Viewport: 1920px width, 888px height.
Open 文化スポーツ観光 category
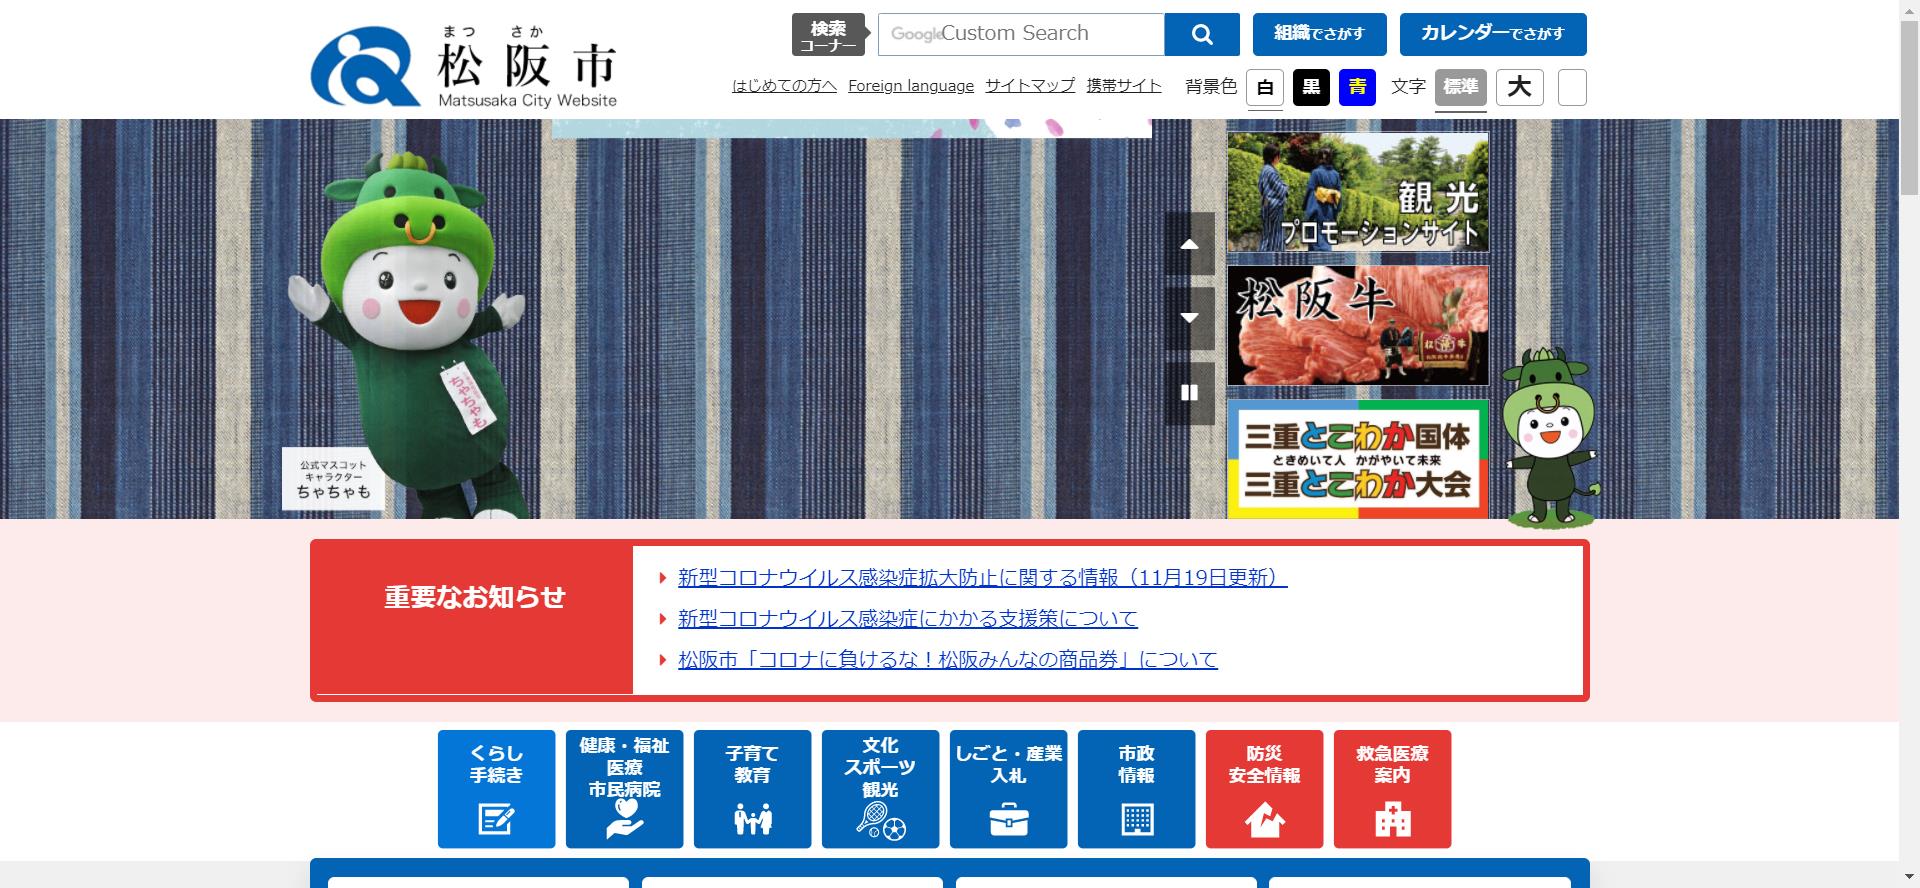(x=880, y=789)
